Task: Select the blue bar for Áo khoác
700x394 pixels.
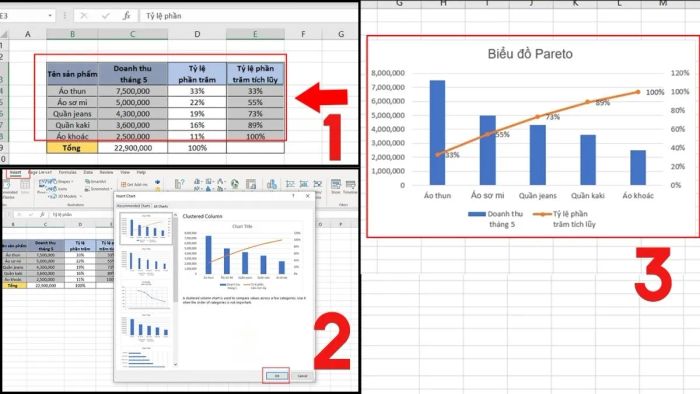Action: click(638, 167)
